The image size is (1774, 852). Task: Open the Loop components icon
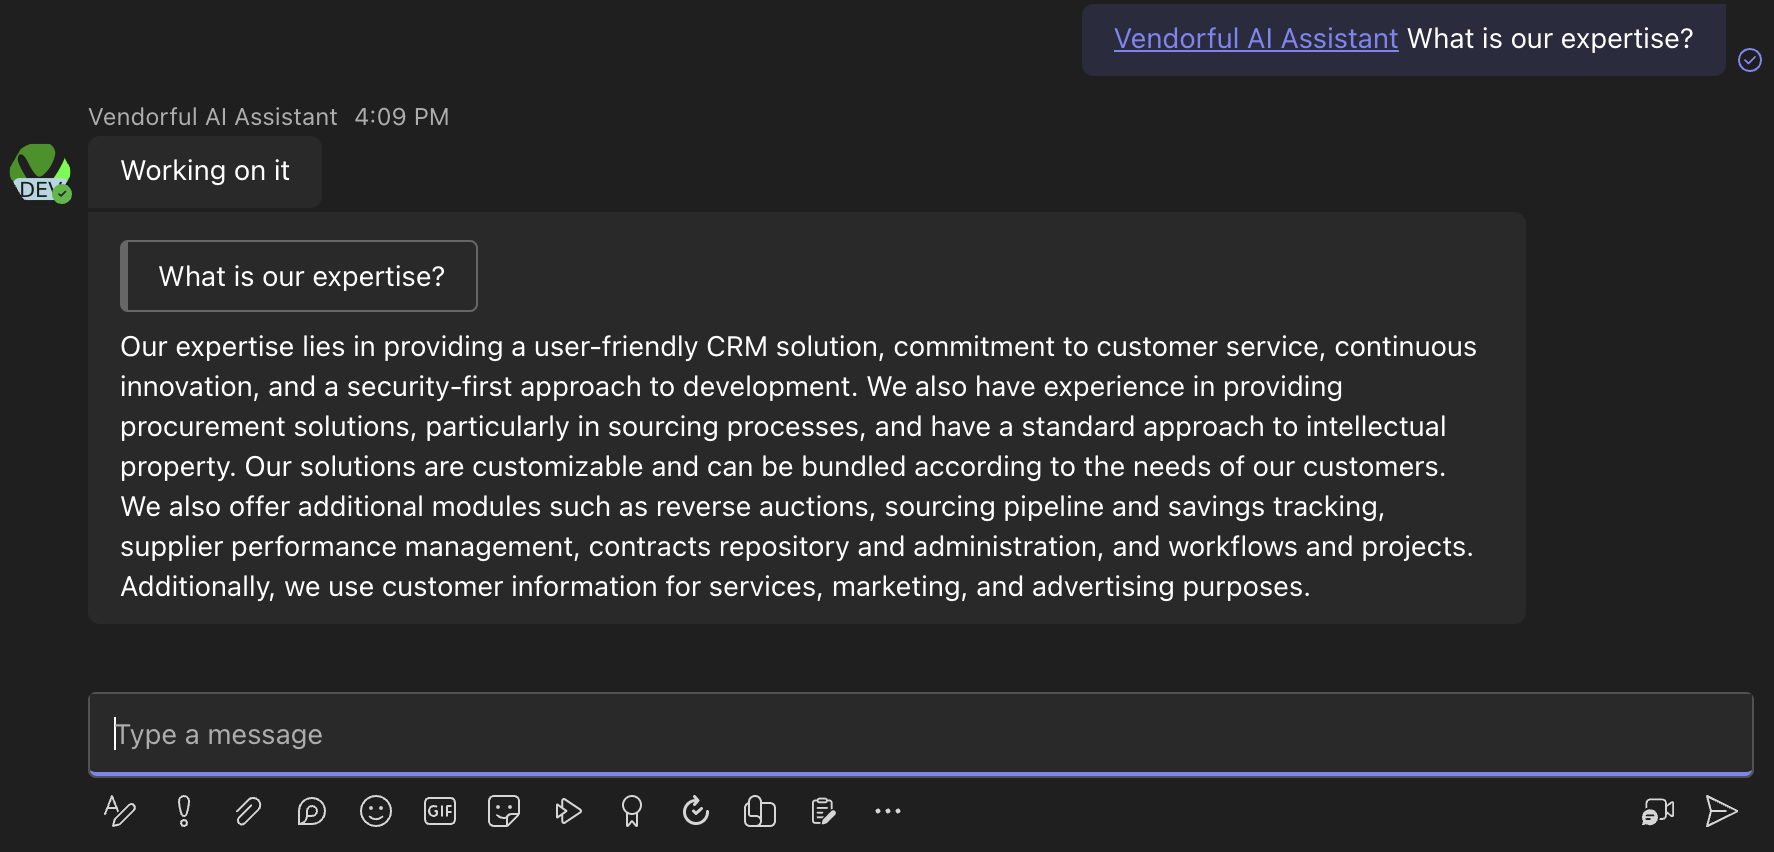coord(312,811)
